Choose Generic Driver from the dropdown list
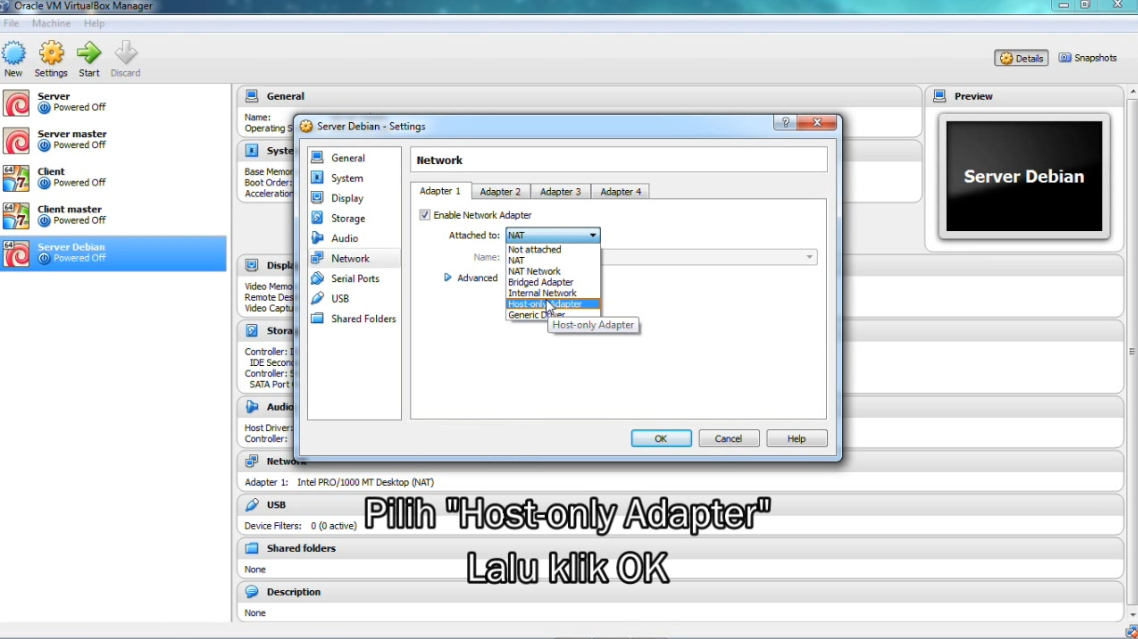 553,314
